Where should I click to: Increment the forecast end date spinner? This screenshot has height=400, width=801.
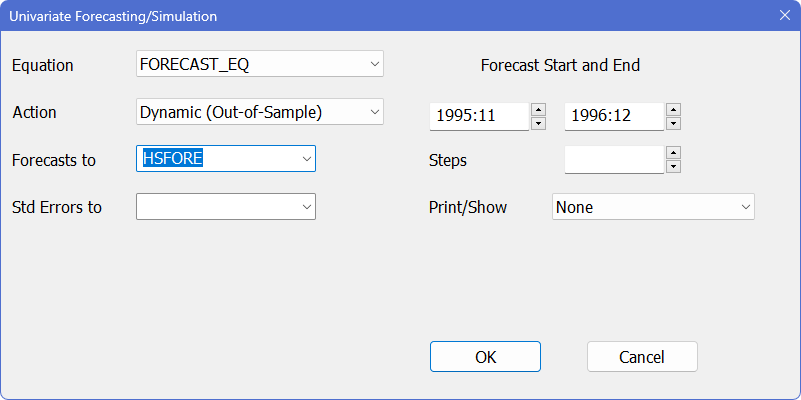click(x=673, y=109)
